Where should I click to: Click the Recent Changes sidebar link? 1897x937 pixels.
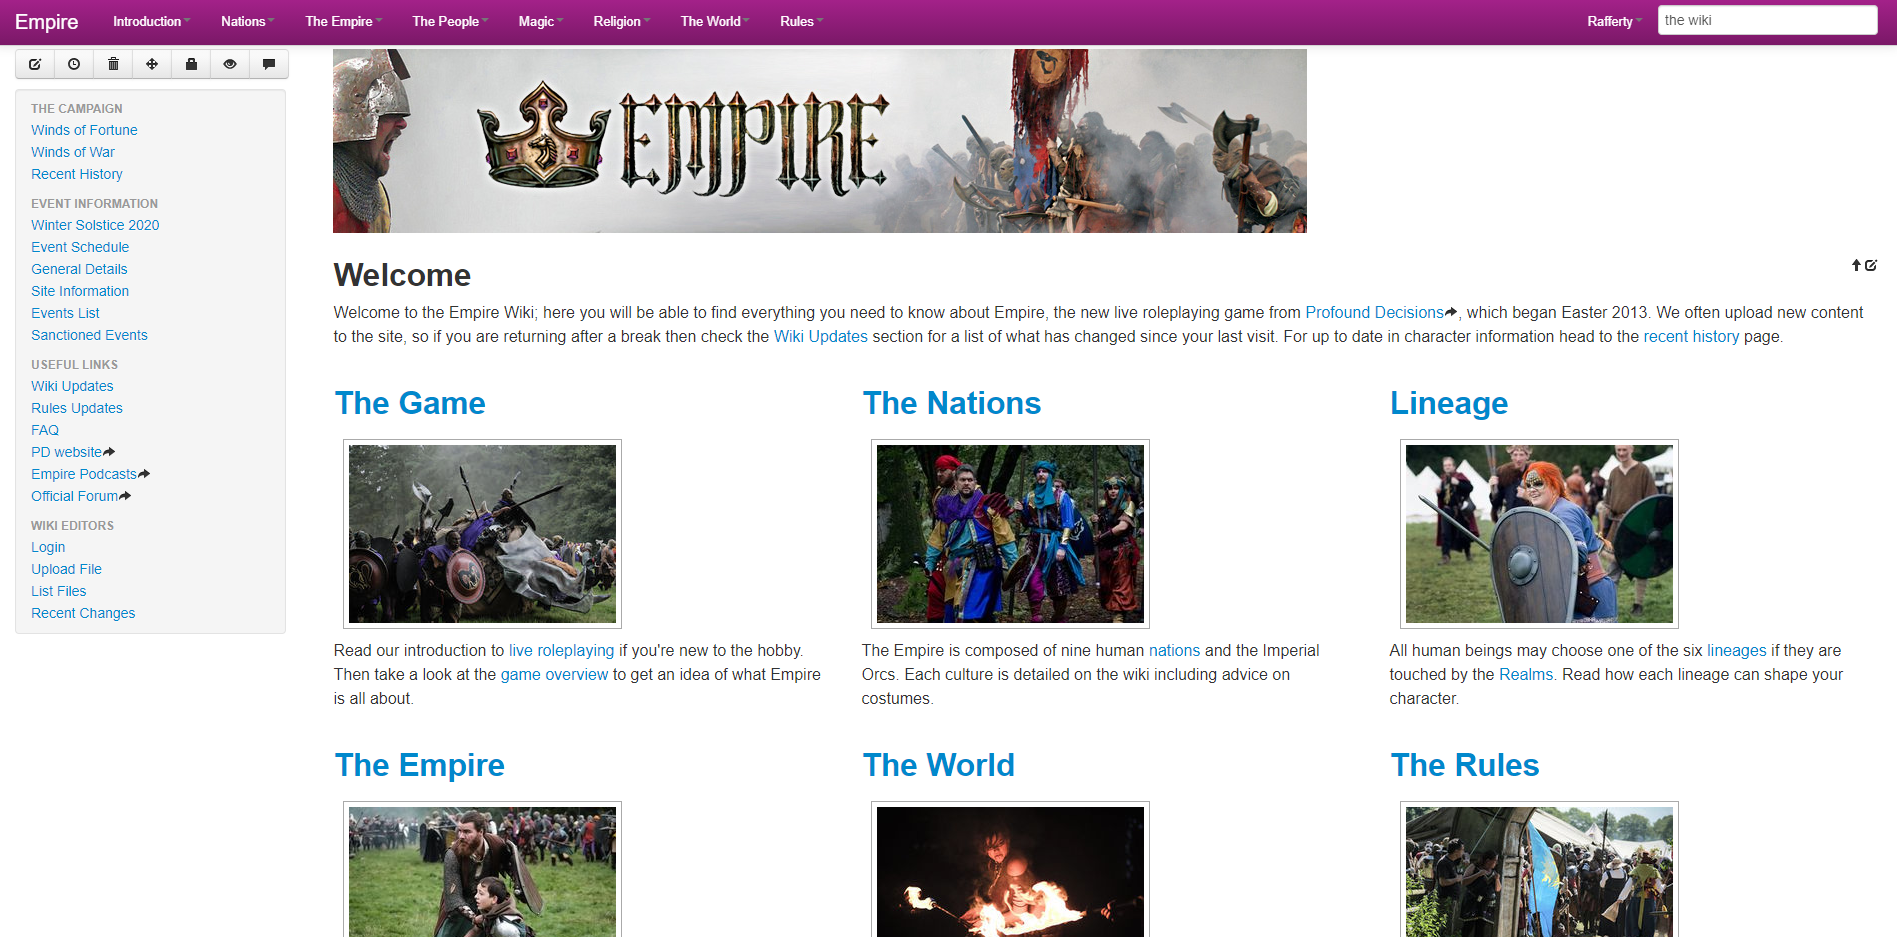(x=83, y=613)
